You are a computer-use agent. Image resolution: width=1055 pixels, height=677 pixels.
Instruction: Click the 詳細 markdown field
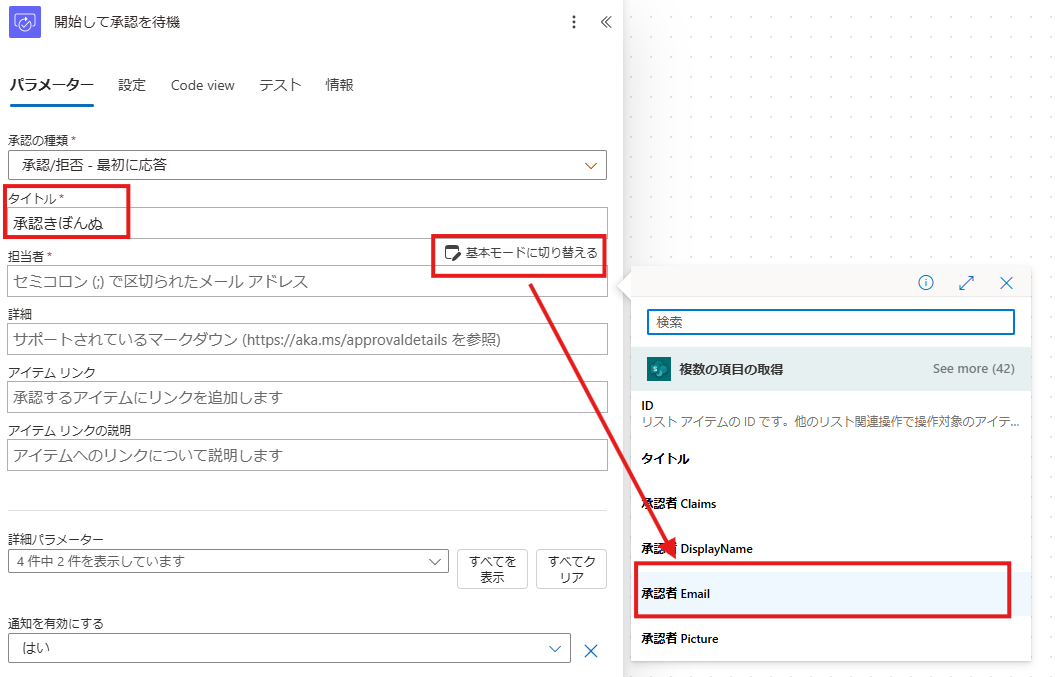pos(307,339)
